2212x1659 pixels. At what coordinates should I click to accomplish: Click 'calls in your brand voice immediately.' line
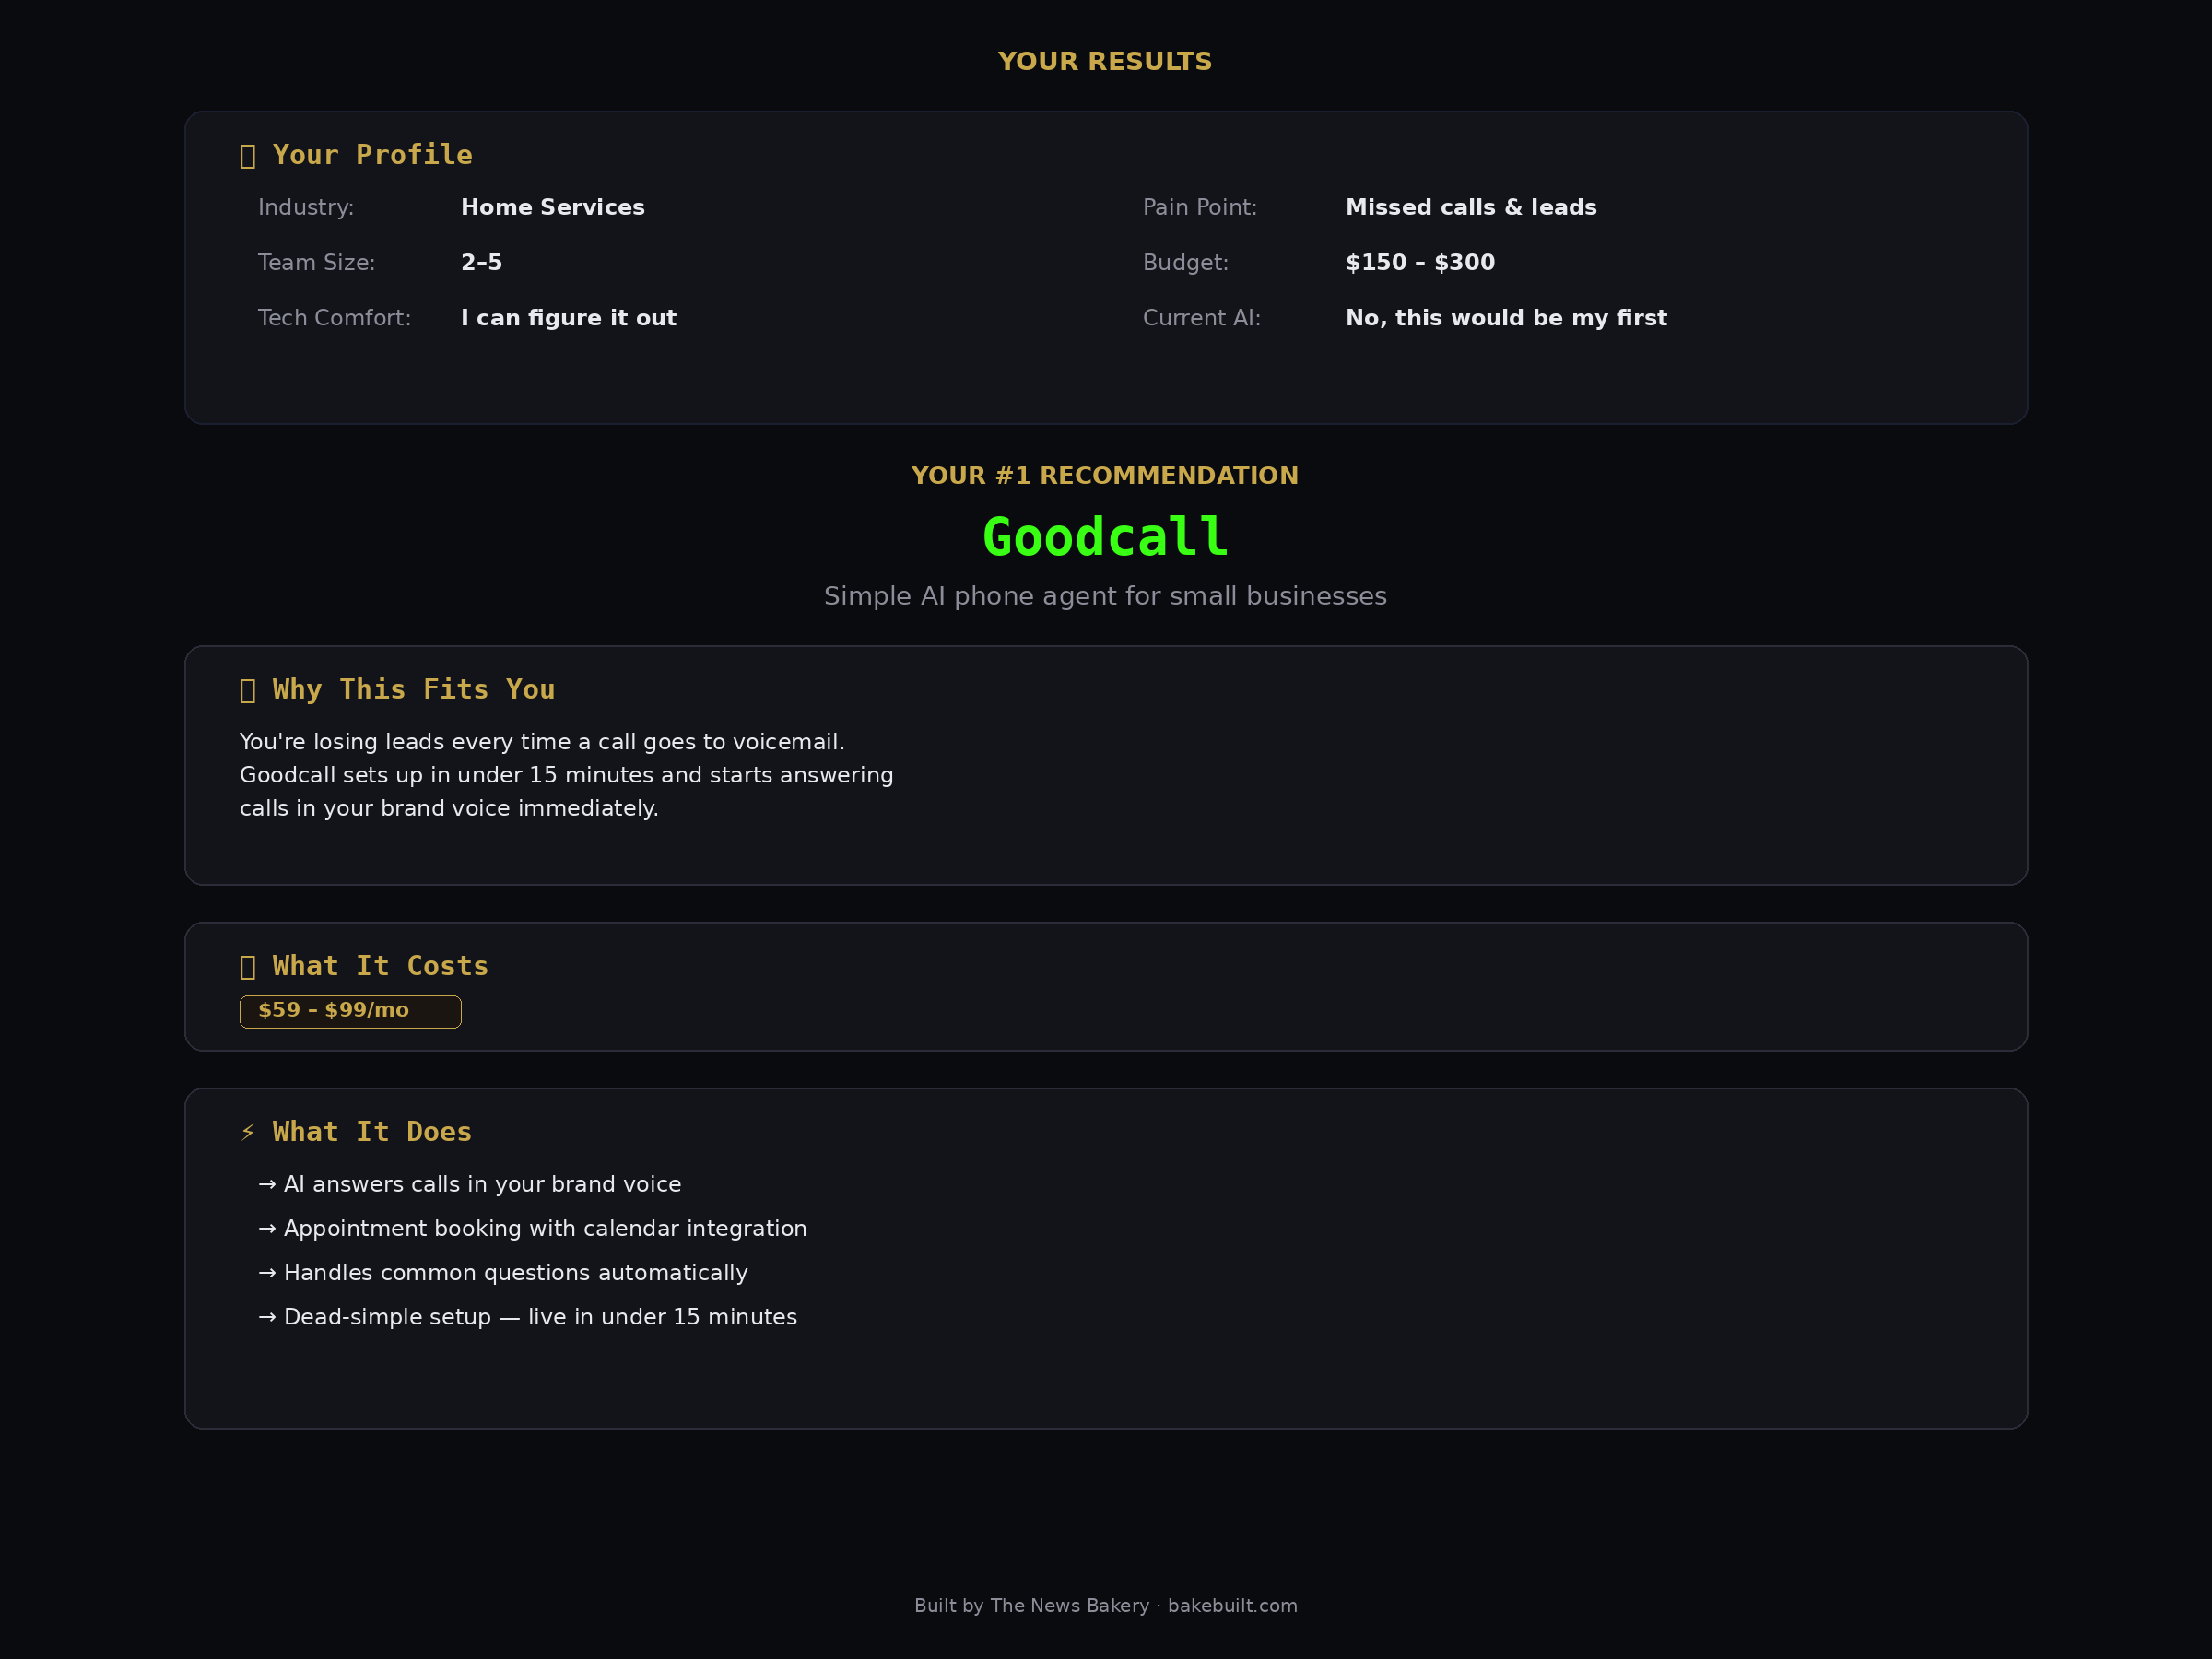tap(449, 808)
